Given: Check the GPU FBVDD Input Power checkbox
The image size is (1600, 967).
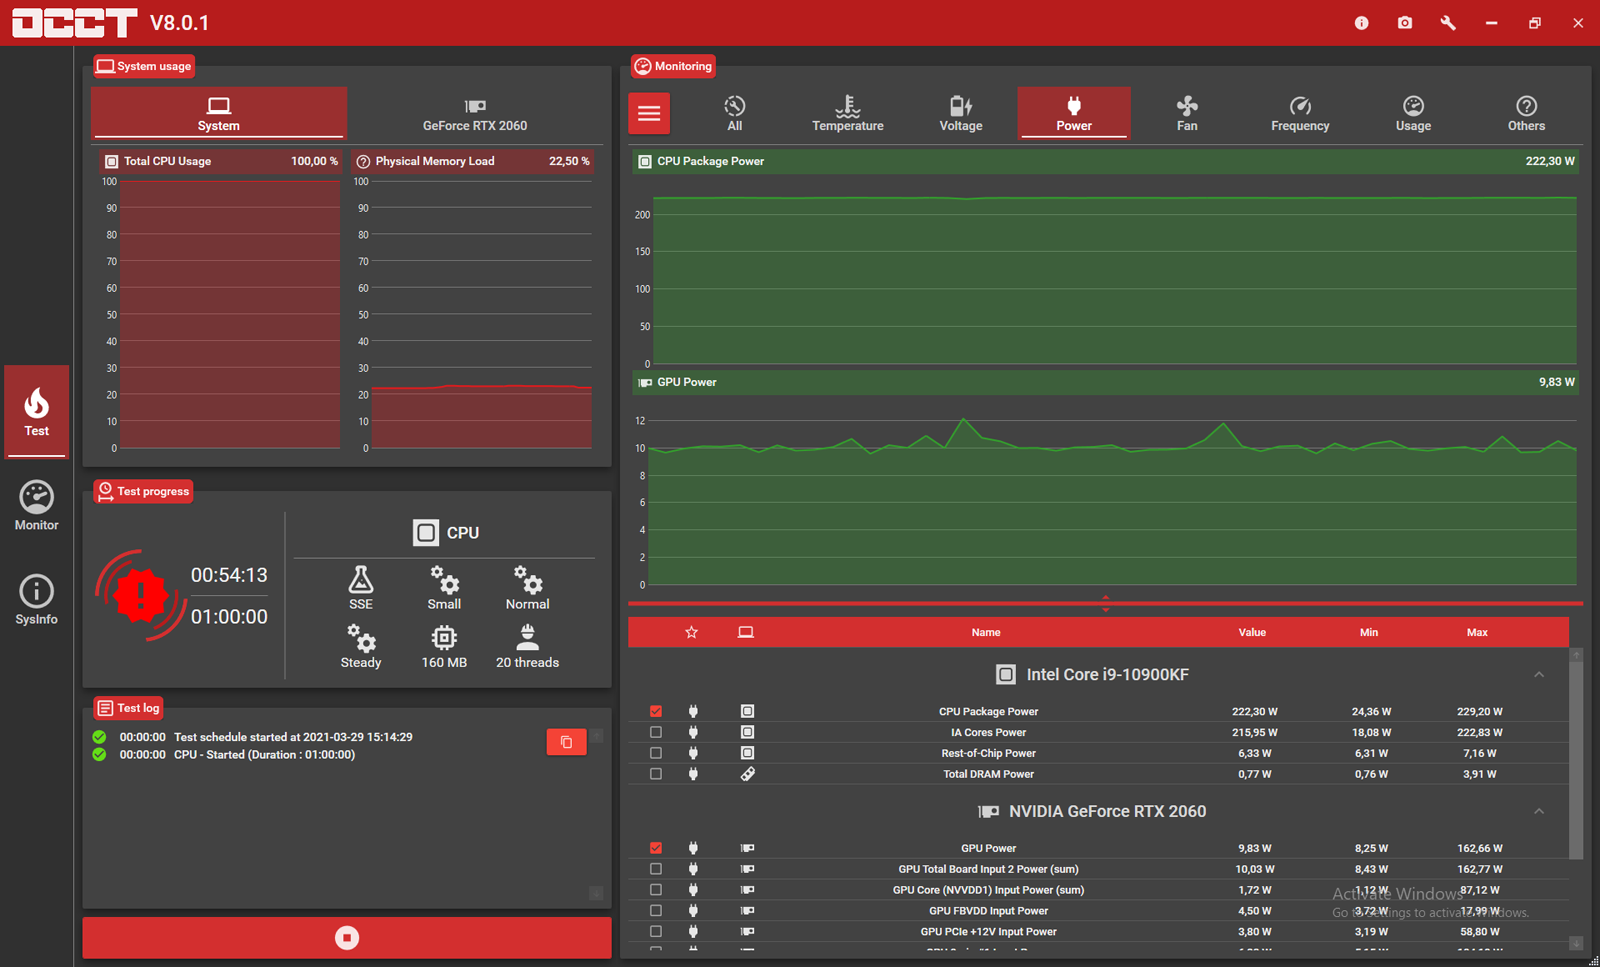Looking at the screenshot, I should click(x=656, y=911).
